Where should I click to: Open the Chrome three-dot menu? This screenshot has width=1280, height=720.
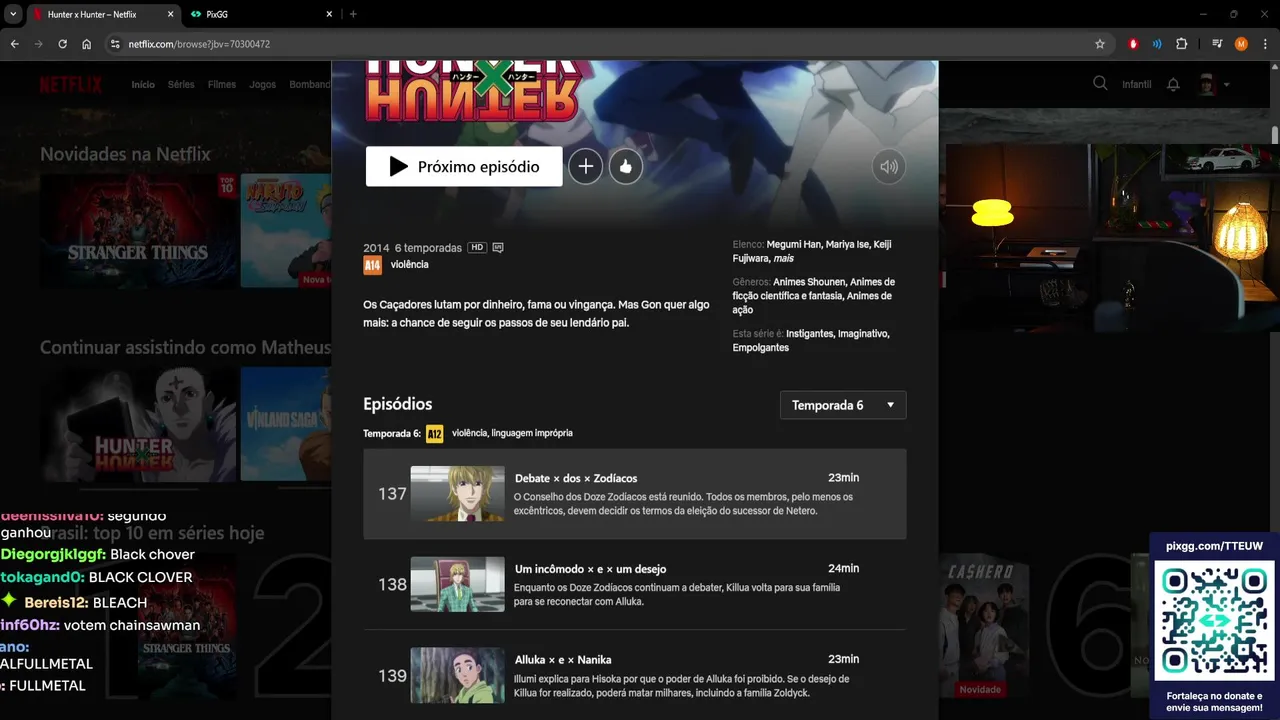coord(1265,44)
